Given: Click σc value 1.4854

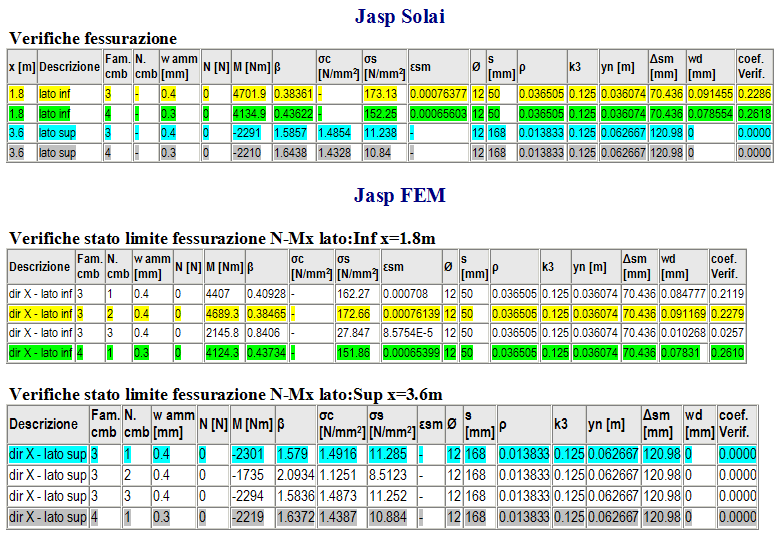Looking at the screenshot, I should pos(334,133).
